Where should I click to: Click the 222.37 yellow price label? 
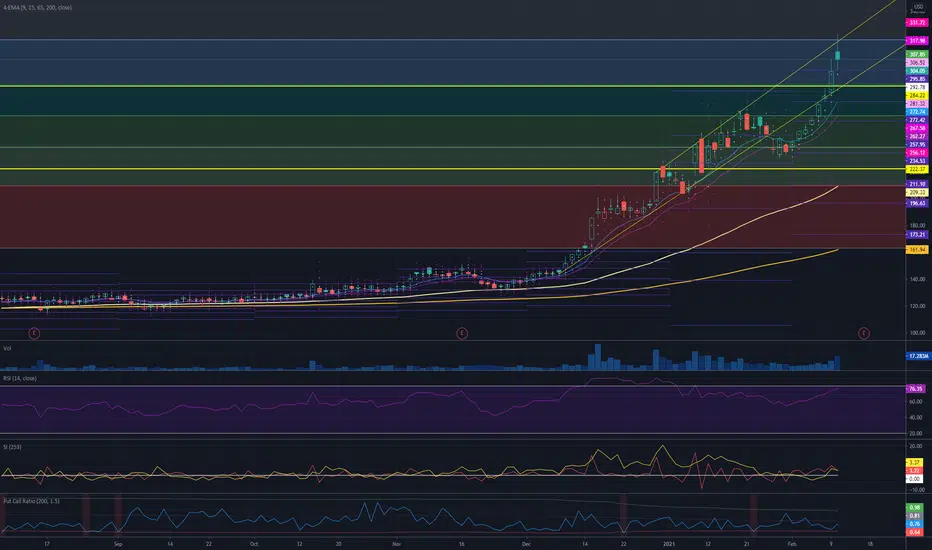pyautogui.click(x=917, y=169)
